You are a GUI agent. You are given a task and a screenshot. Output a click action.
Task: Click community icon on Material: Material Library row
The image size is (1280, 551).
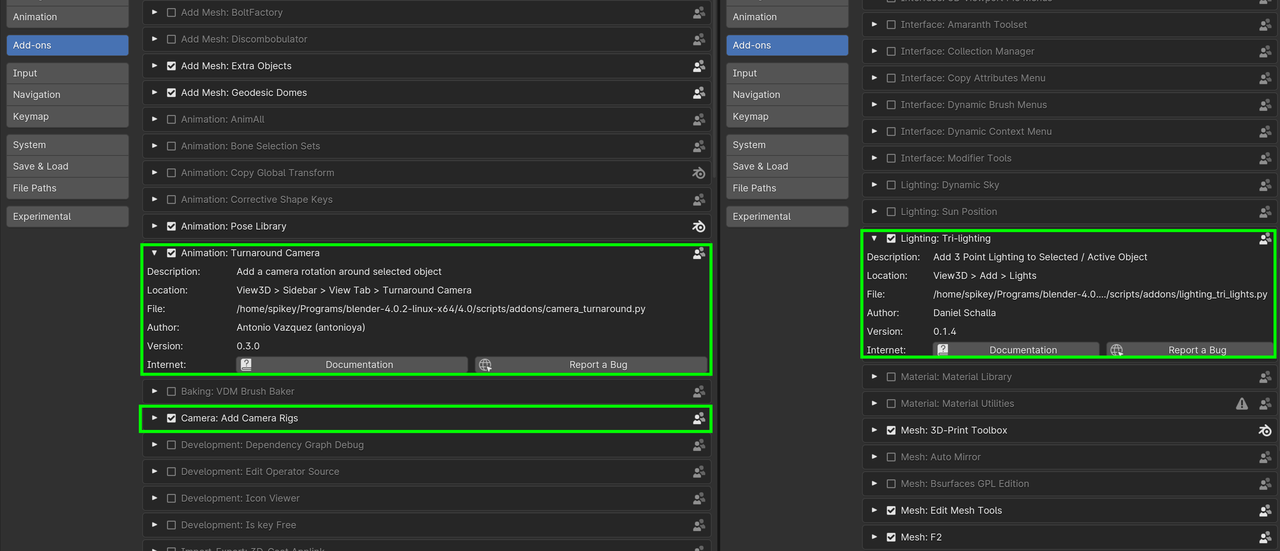(x=1265, y=377)
